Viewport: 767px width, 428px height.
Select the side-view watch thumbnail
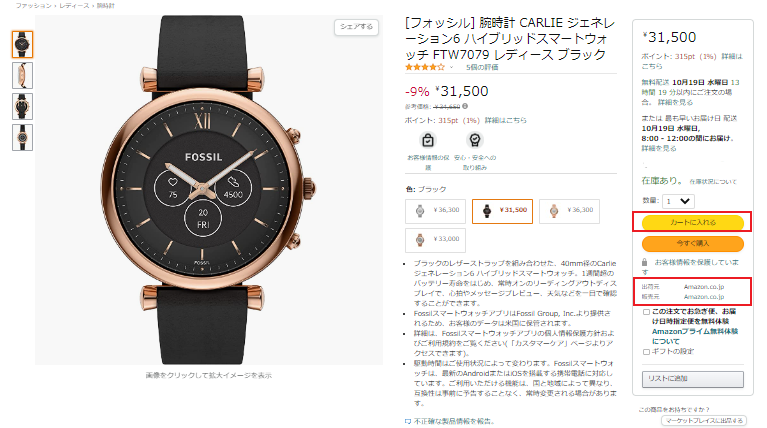[22, 75]
